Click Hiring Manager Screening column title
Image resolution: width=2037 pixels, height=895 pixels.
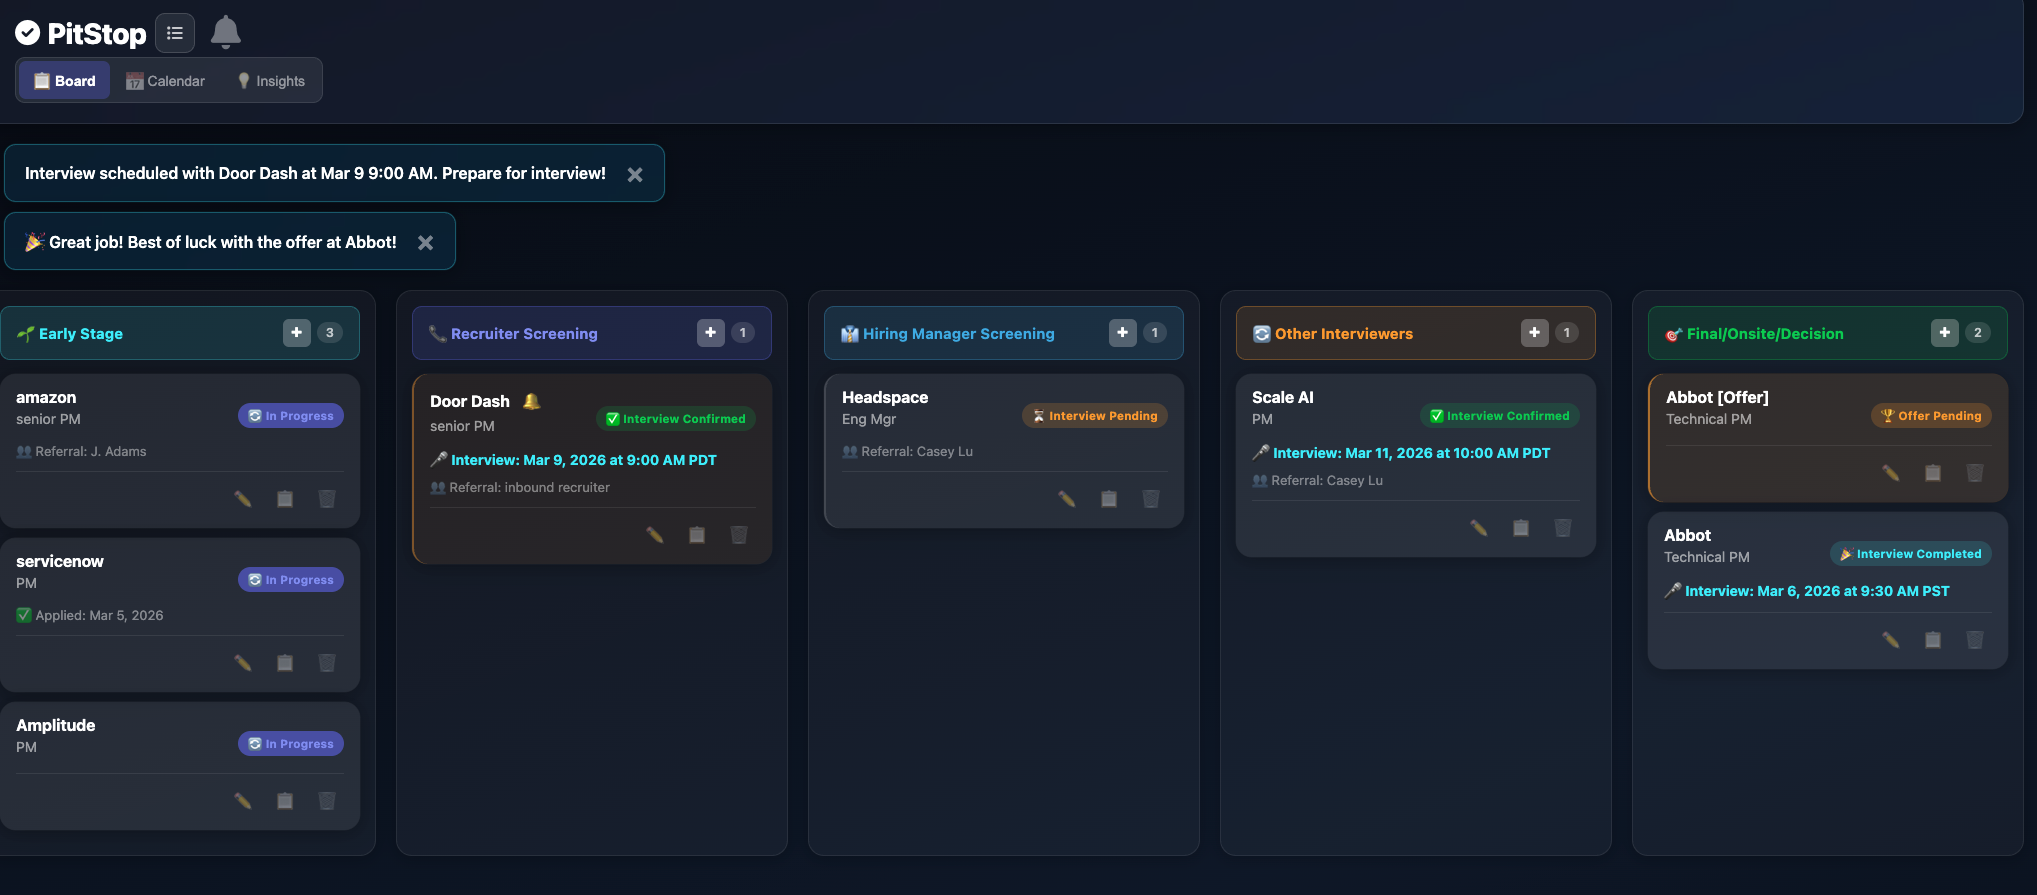(958, 334)
